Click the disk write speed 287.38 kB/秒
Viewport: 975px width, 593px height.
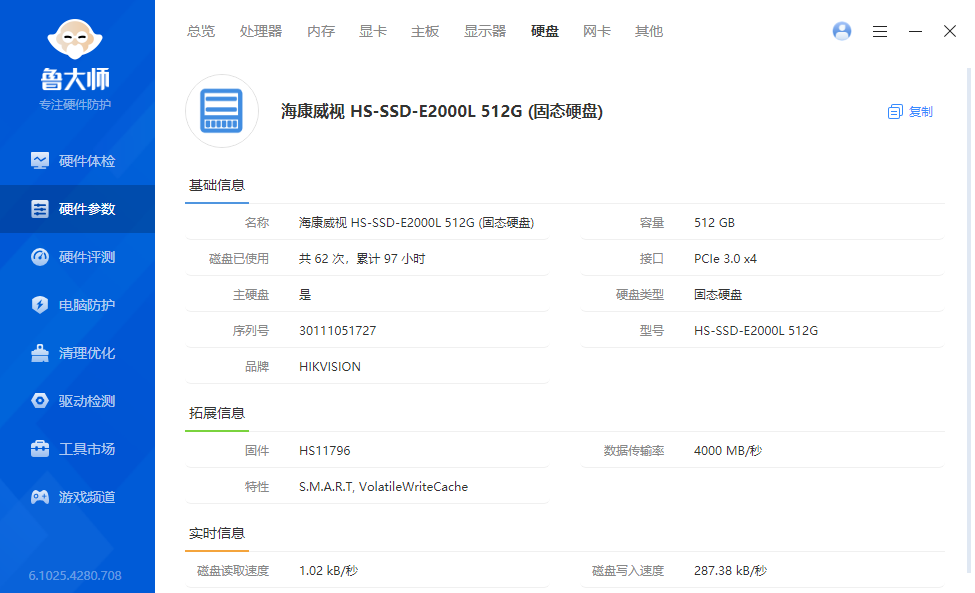click(x=731, y=571)
